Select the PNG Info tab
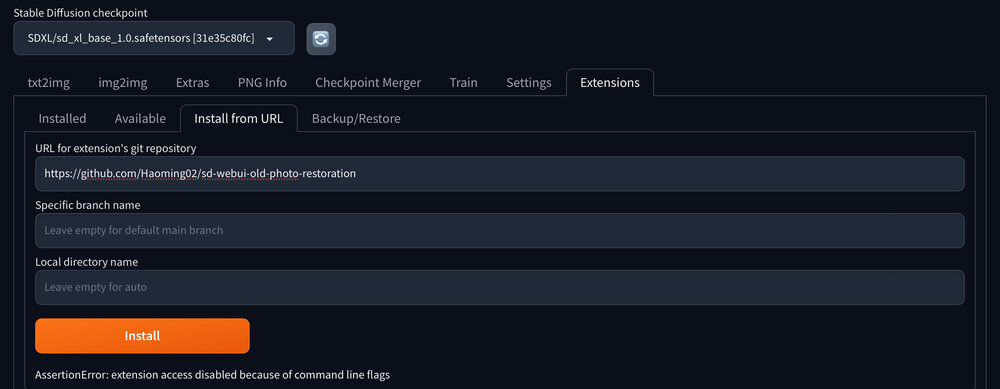 (x=262, y=83)
